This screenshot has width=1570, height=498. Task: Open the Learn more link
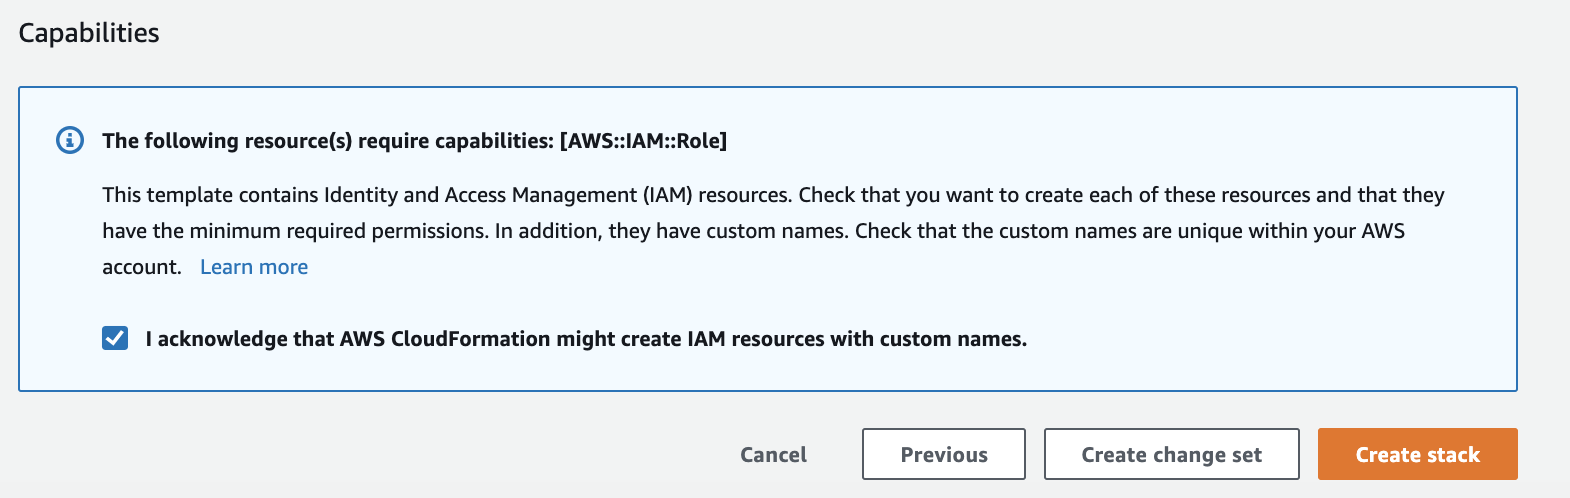click(254, 267)
